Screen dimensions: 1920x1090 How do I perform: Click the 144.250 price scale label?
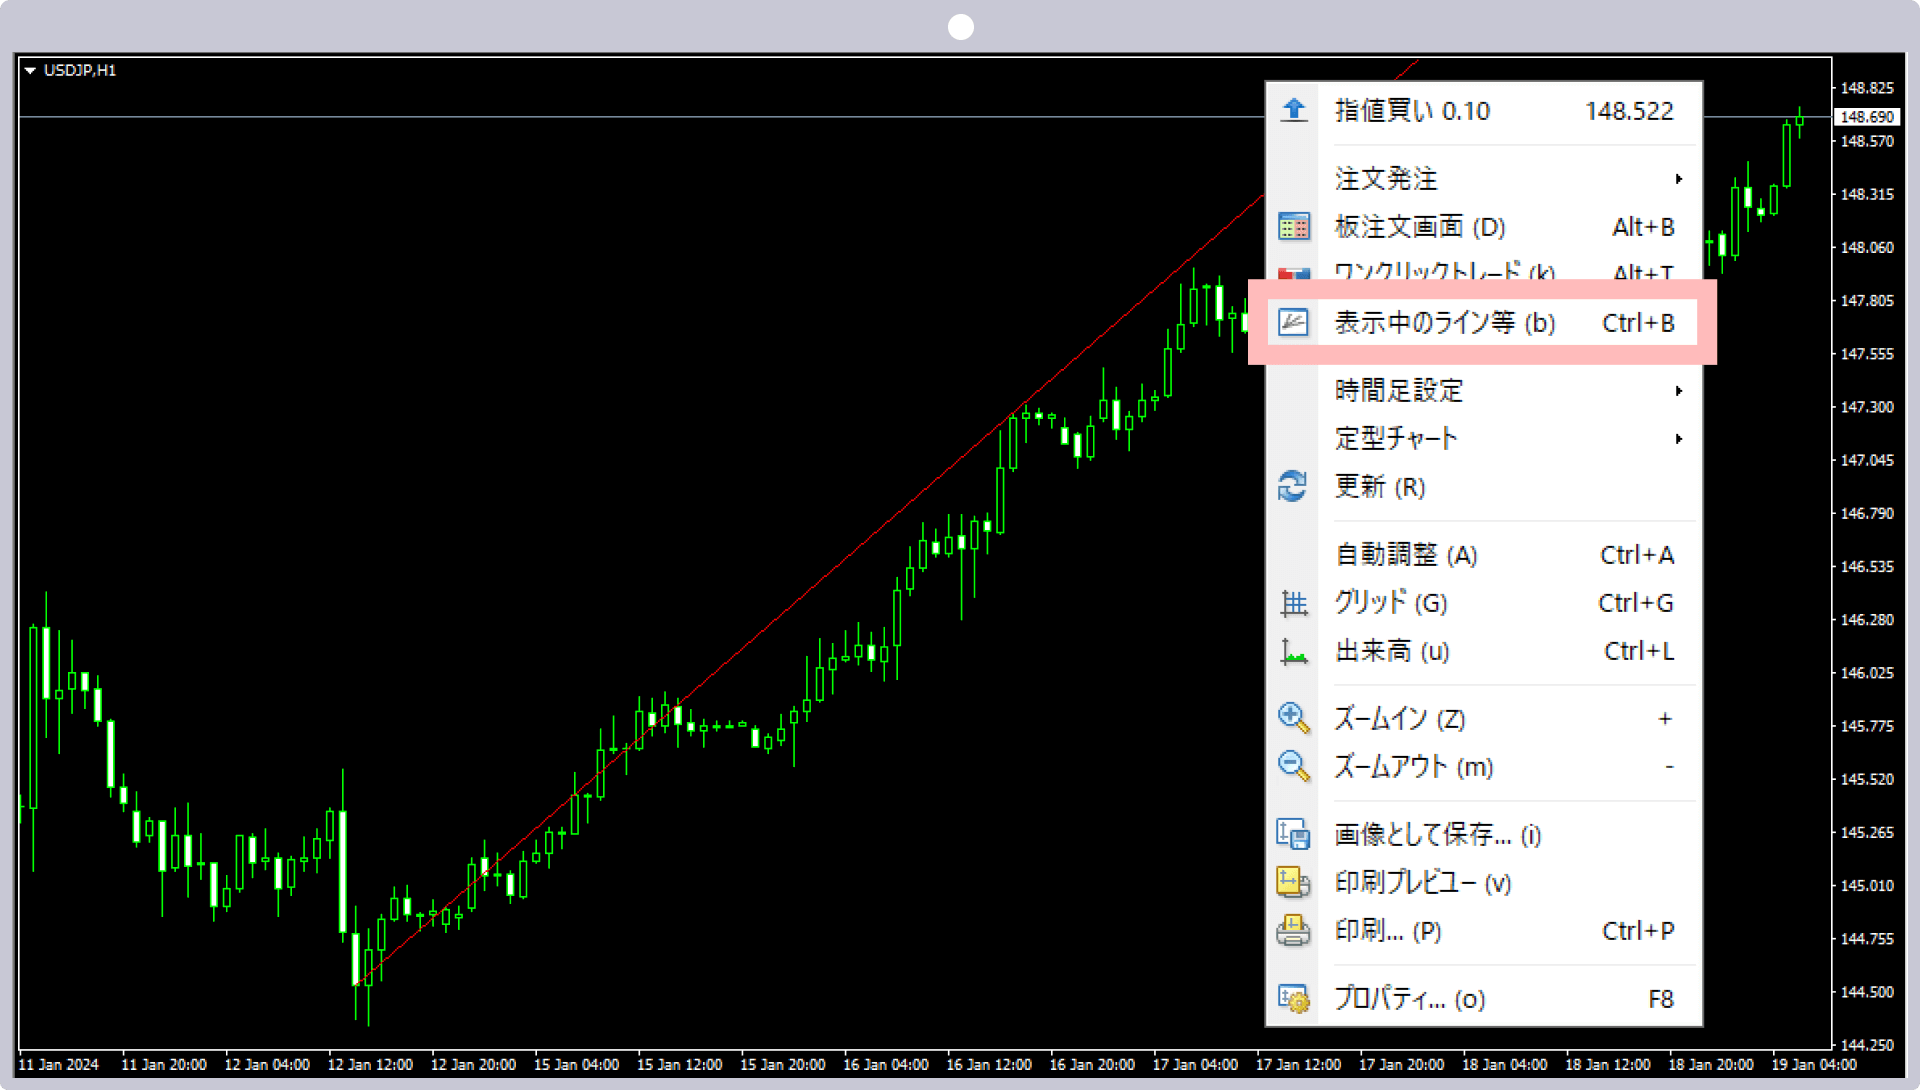click(x=1867, y=1045)
